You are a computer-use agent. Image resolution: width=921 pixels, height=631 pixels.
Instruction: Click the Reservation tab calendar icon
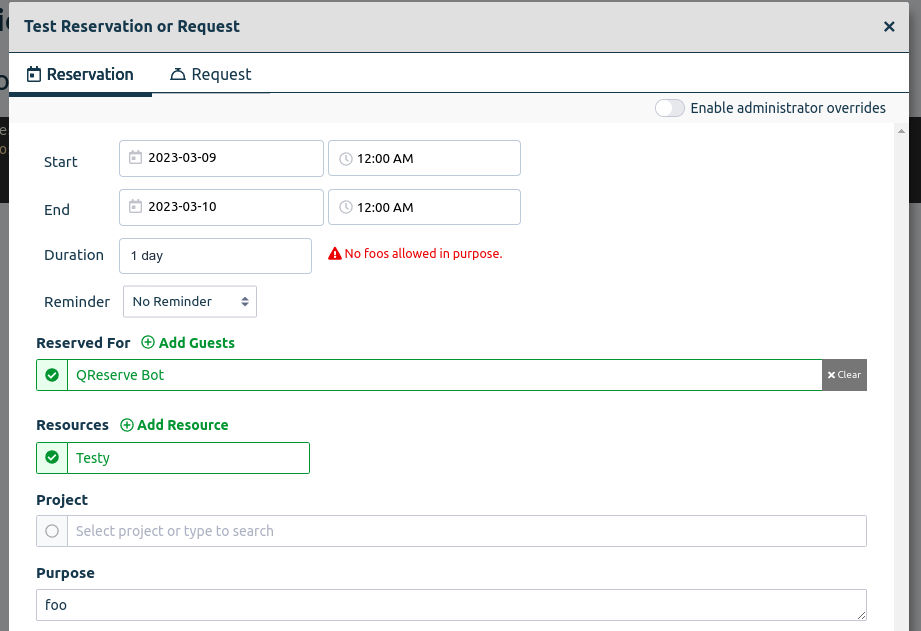[34, 75]
